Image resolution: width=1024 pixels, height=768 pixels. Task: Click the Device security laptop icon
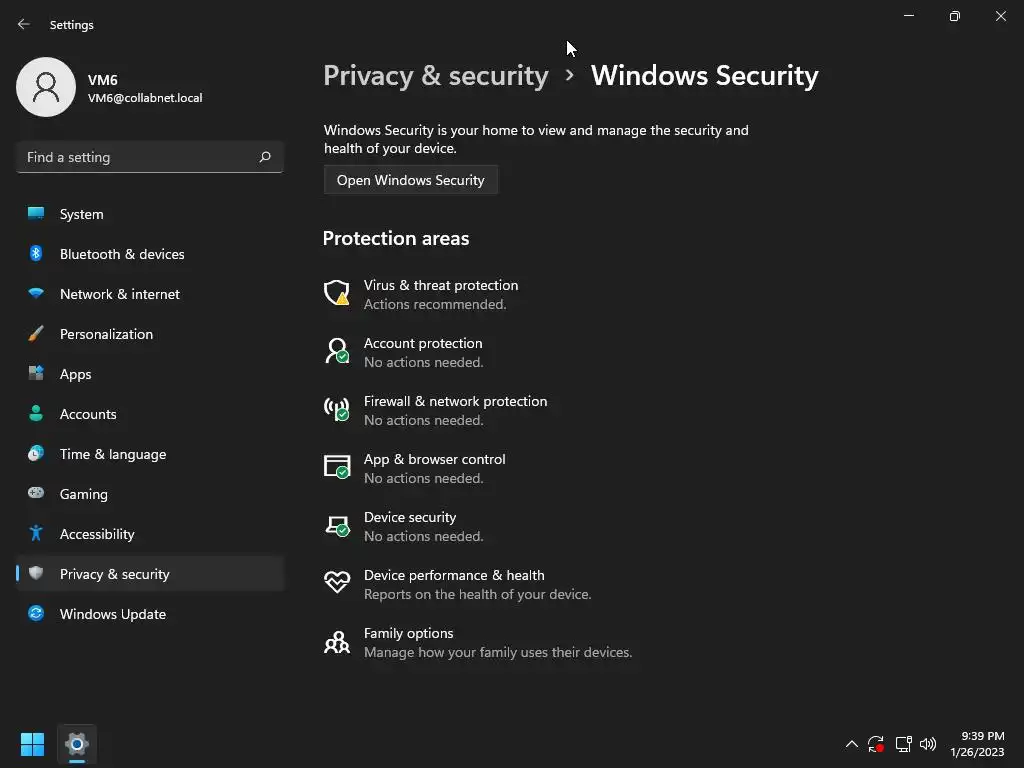tap(337, 525)
